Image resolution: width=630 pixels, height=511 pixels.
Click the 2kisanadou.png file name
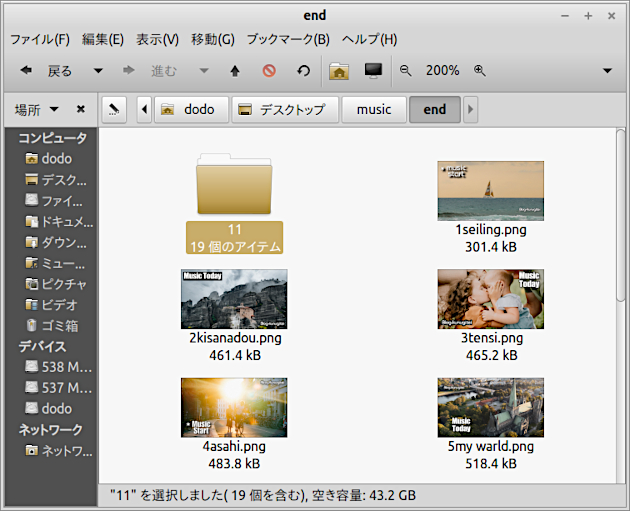[x=235, y=338]
